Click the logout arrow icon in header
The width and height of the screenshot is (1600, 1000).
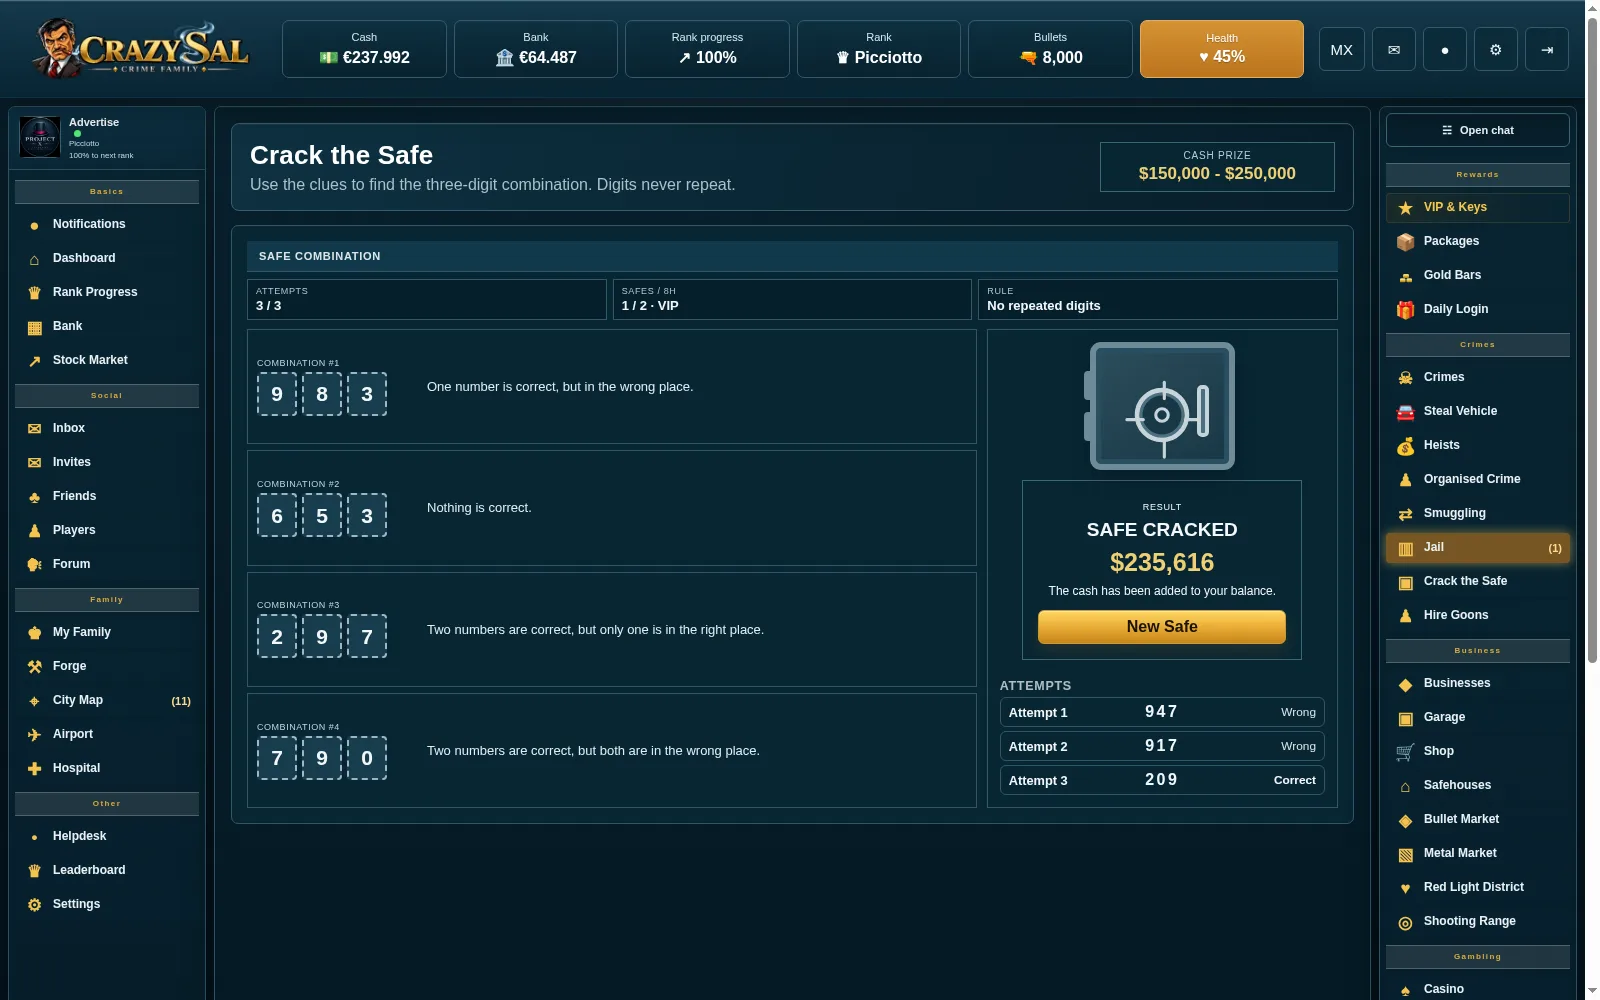[x=1547, y=49]
